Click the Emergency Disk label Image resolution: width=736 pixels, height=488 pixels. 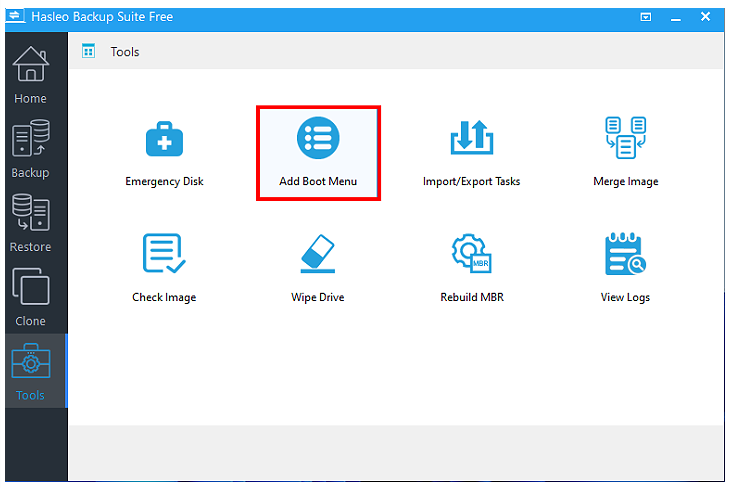pyautogui.click(x=164, y=182)
